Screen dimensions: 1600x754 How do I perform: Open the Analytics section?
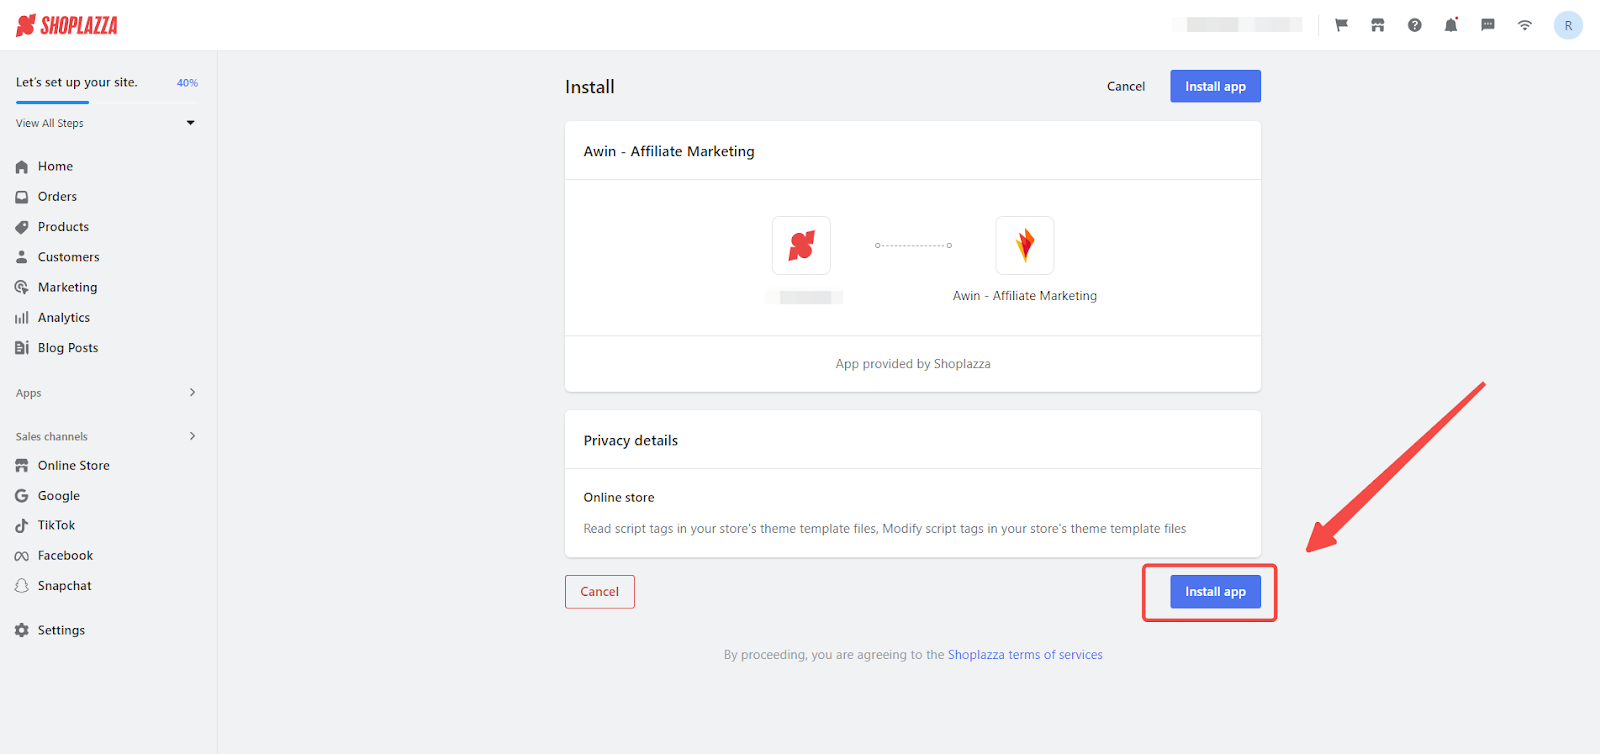[63, 318]
